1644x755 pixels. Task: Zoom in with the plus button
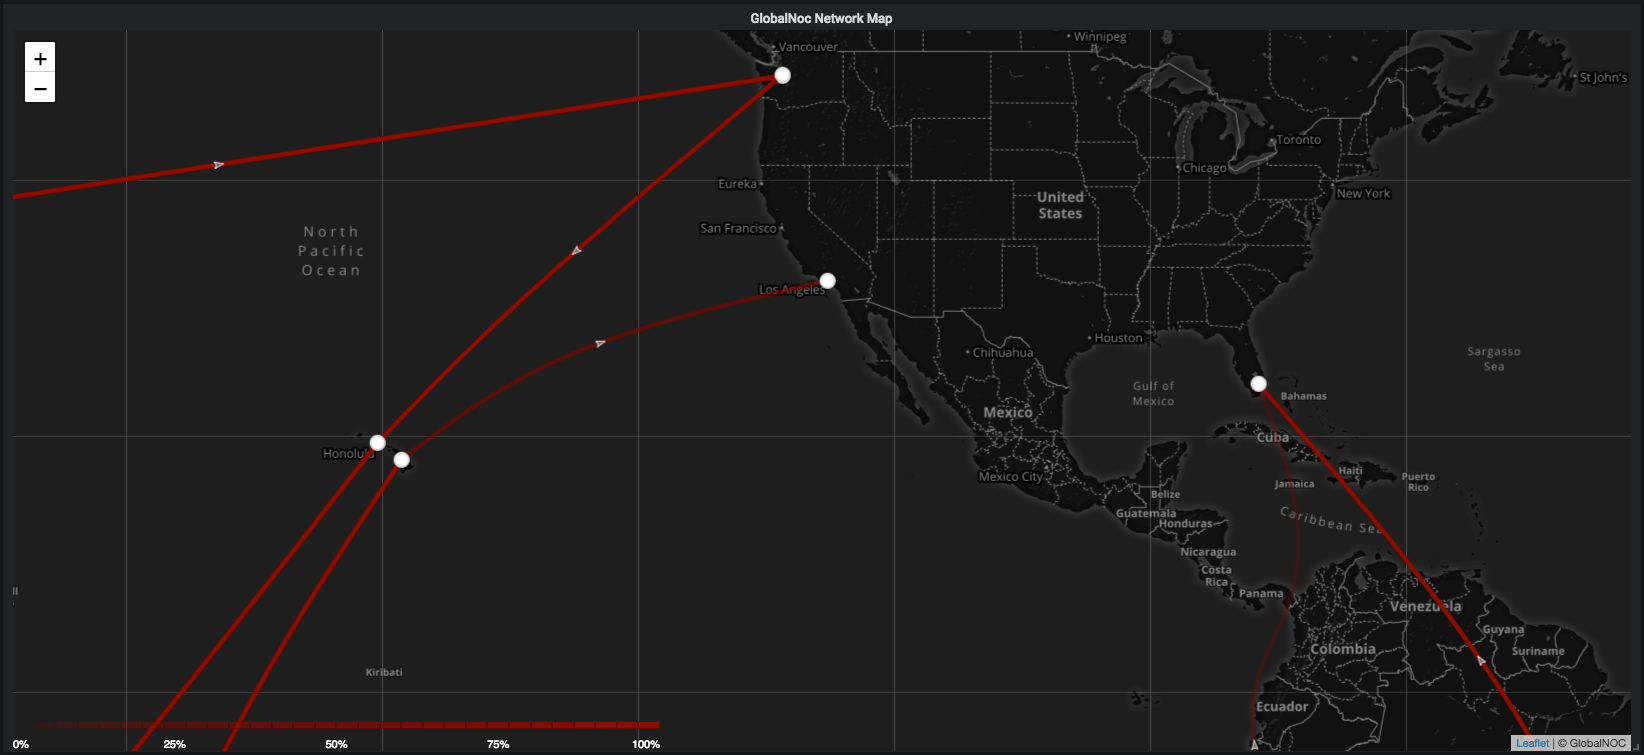(40, 58)
